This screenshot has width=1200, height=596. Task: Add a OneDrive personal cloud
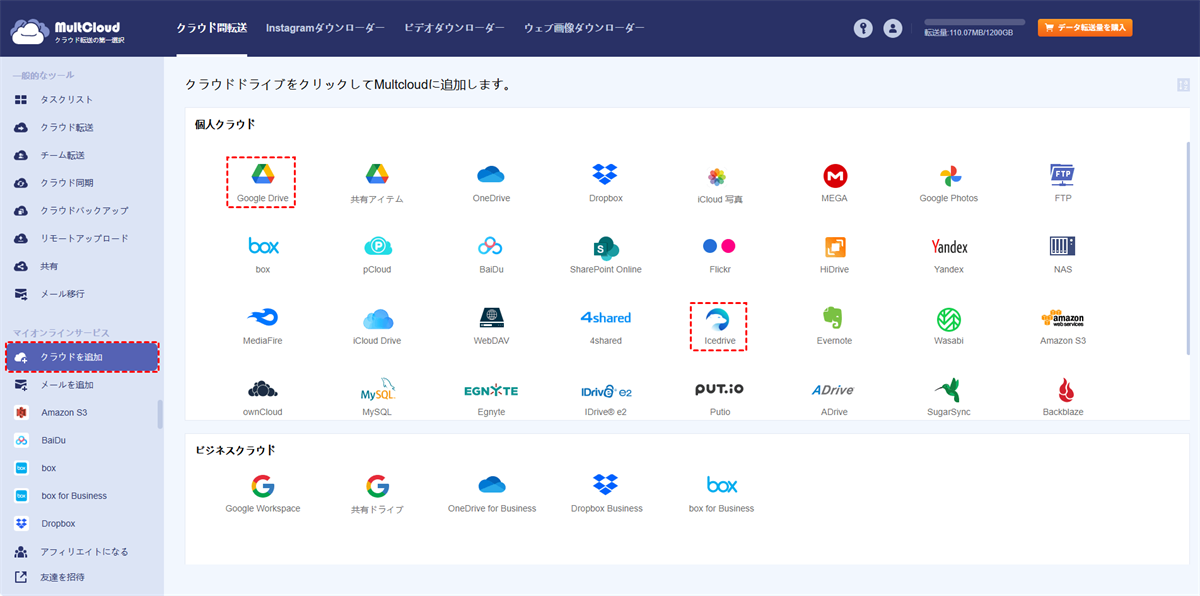tap(491, 183)
